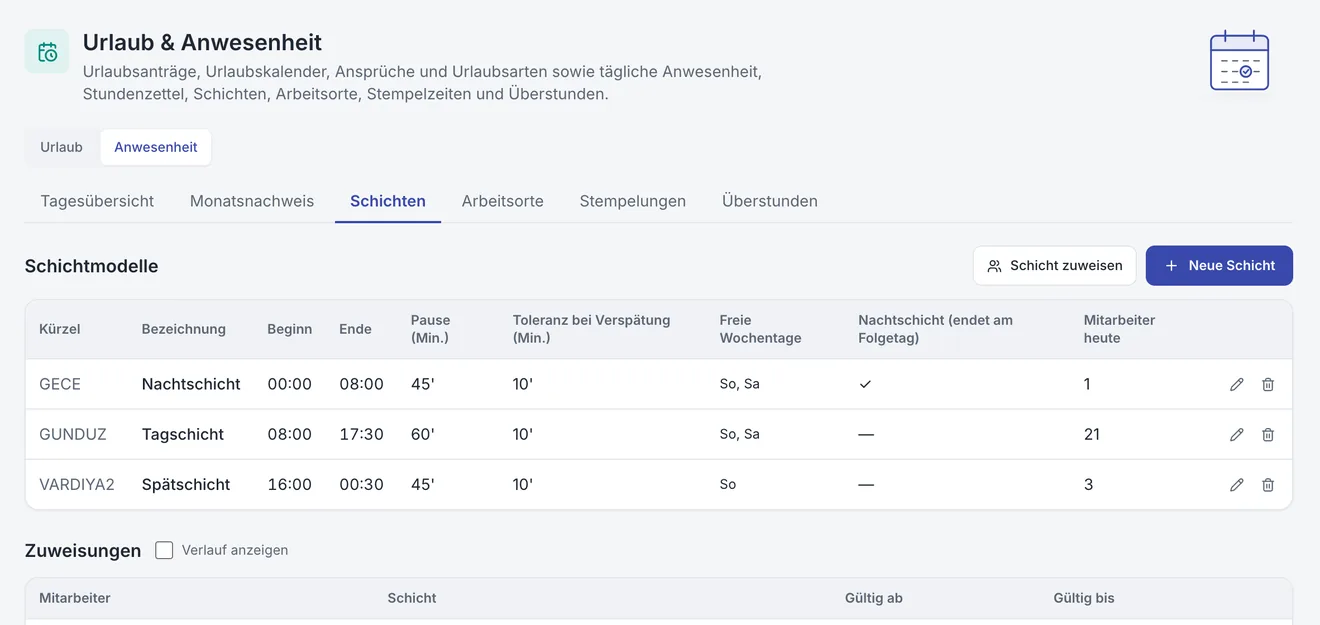The height and width of the screenshot is (625, 1320).
Task: Click the Mitarbeiter header in Zuweisungen table
Action: (75, 598)
